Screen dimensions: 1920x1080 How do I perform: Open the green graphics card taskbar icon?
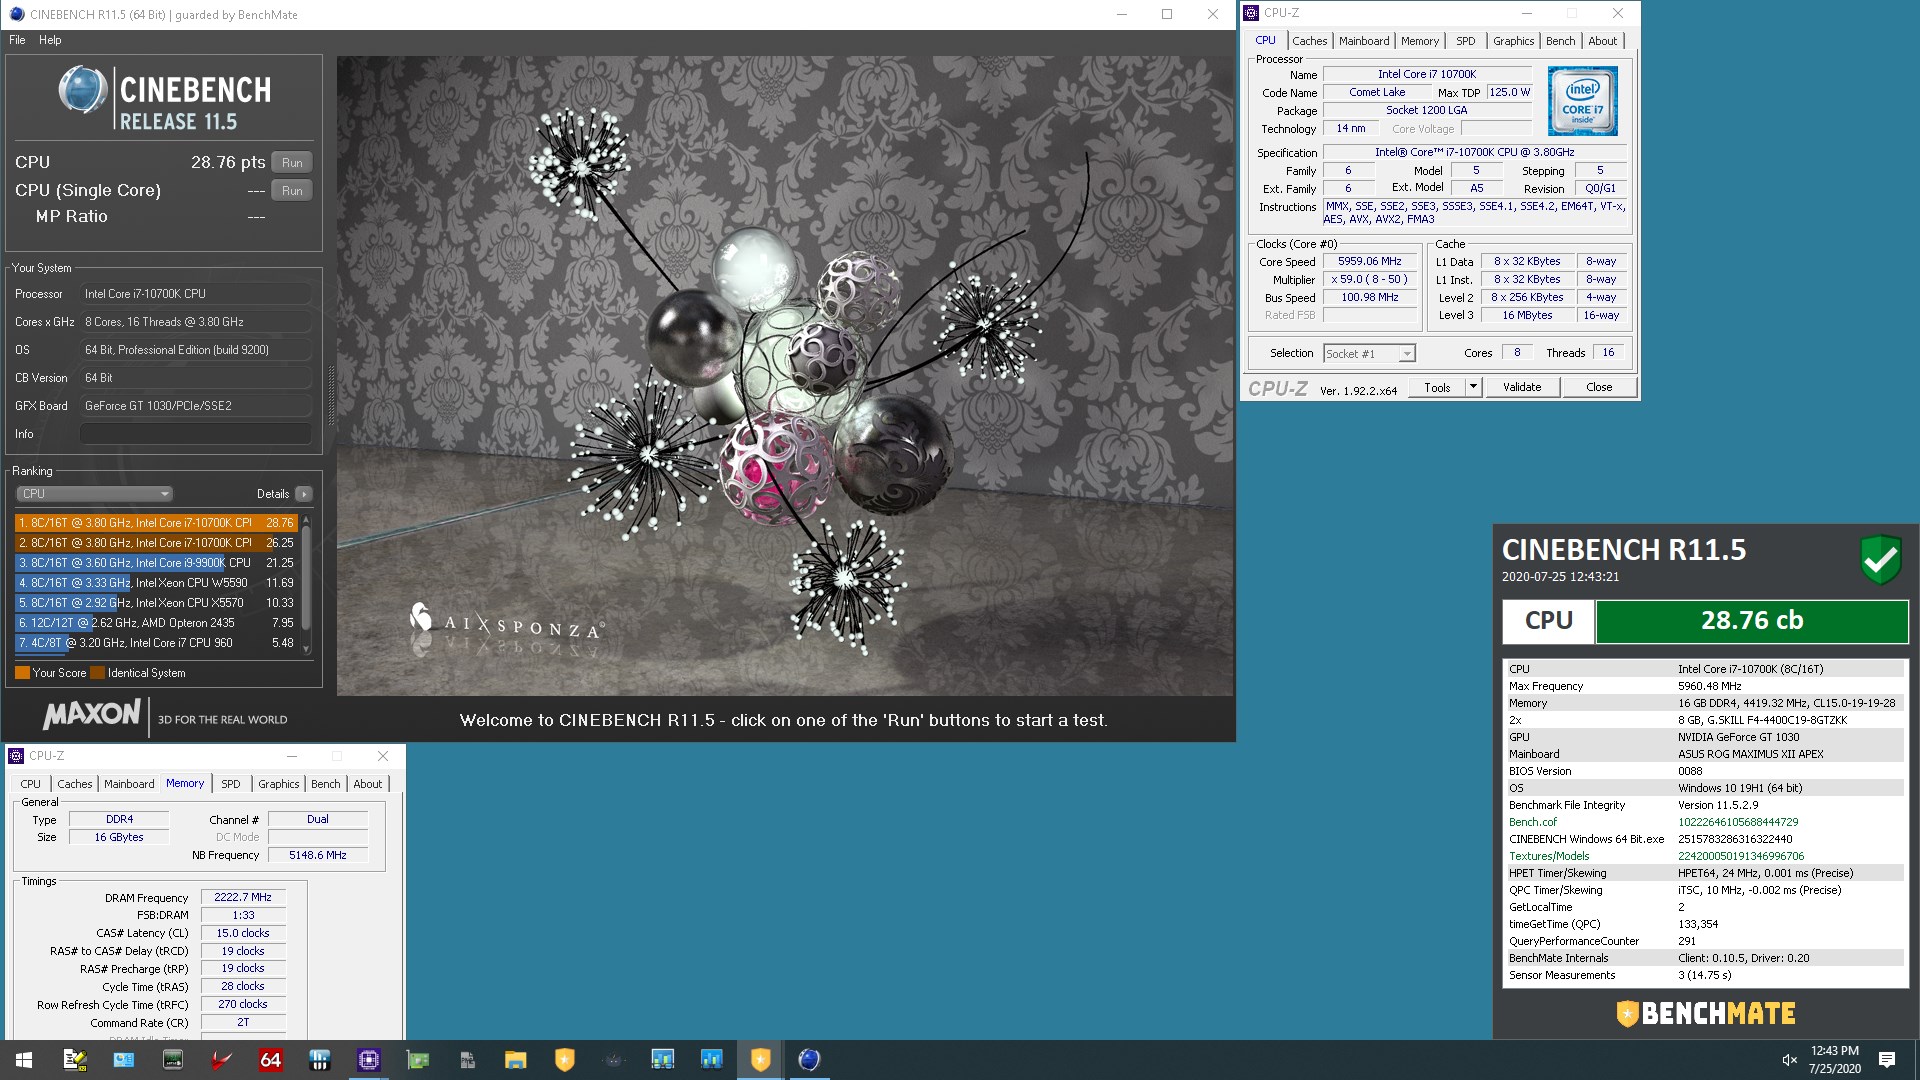point(418,1060)
